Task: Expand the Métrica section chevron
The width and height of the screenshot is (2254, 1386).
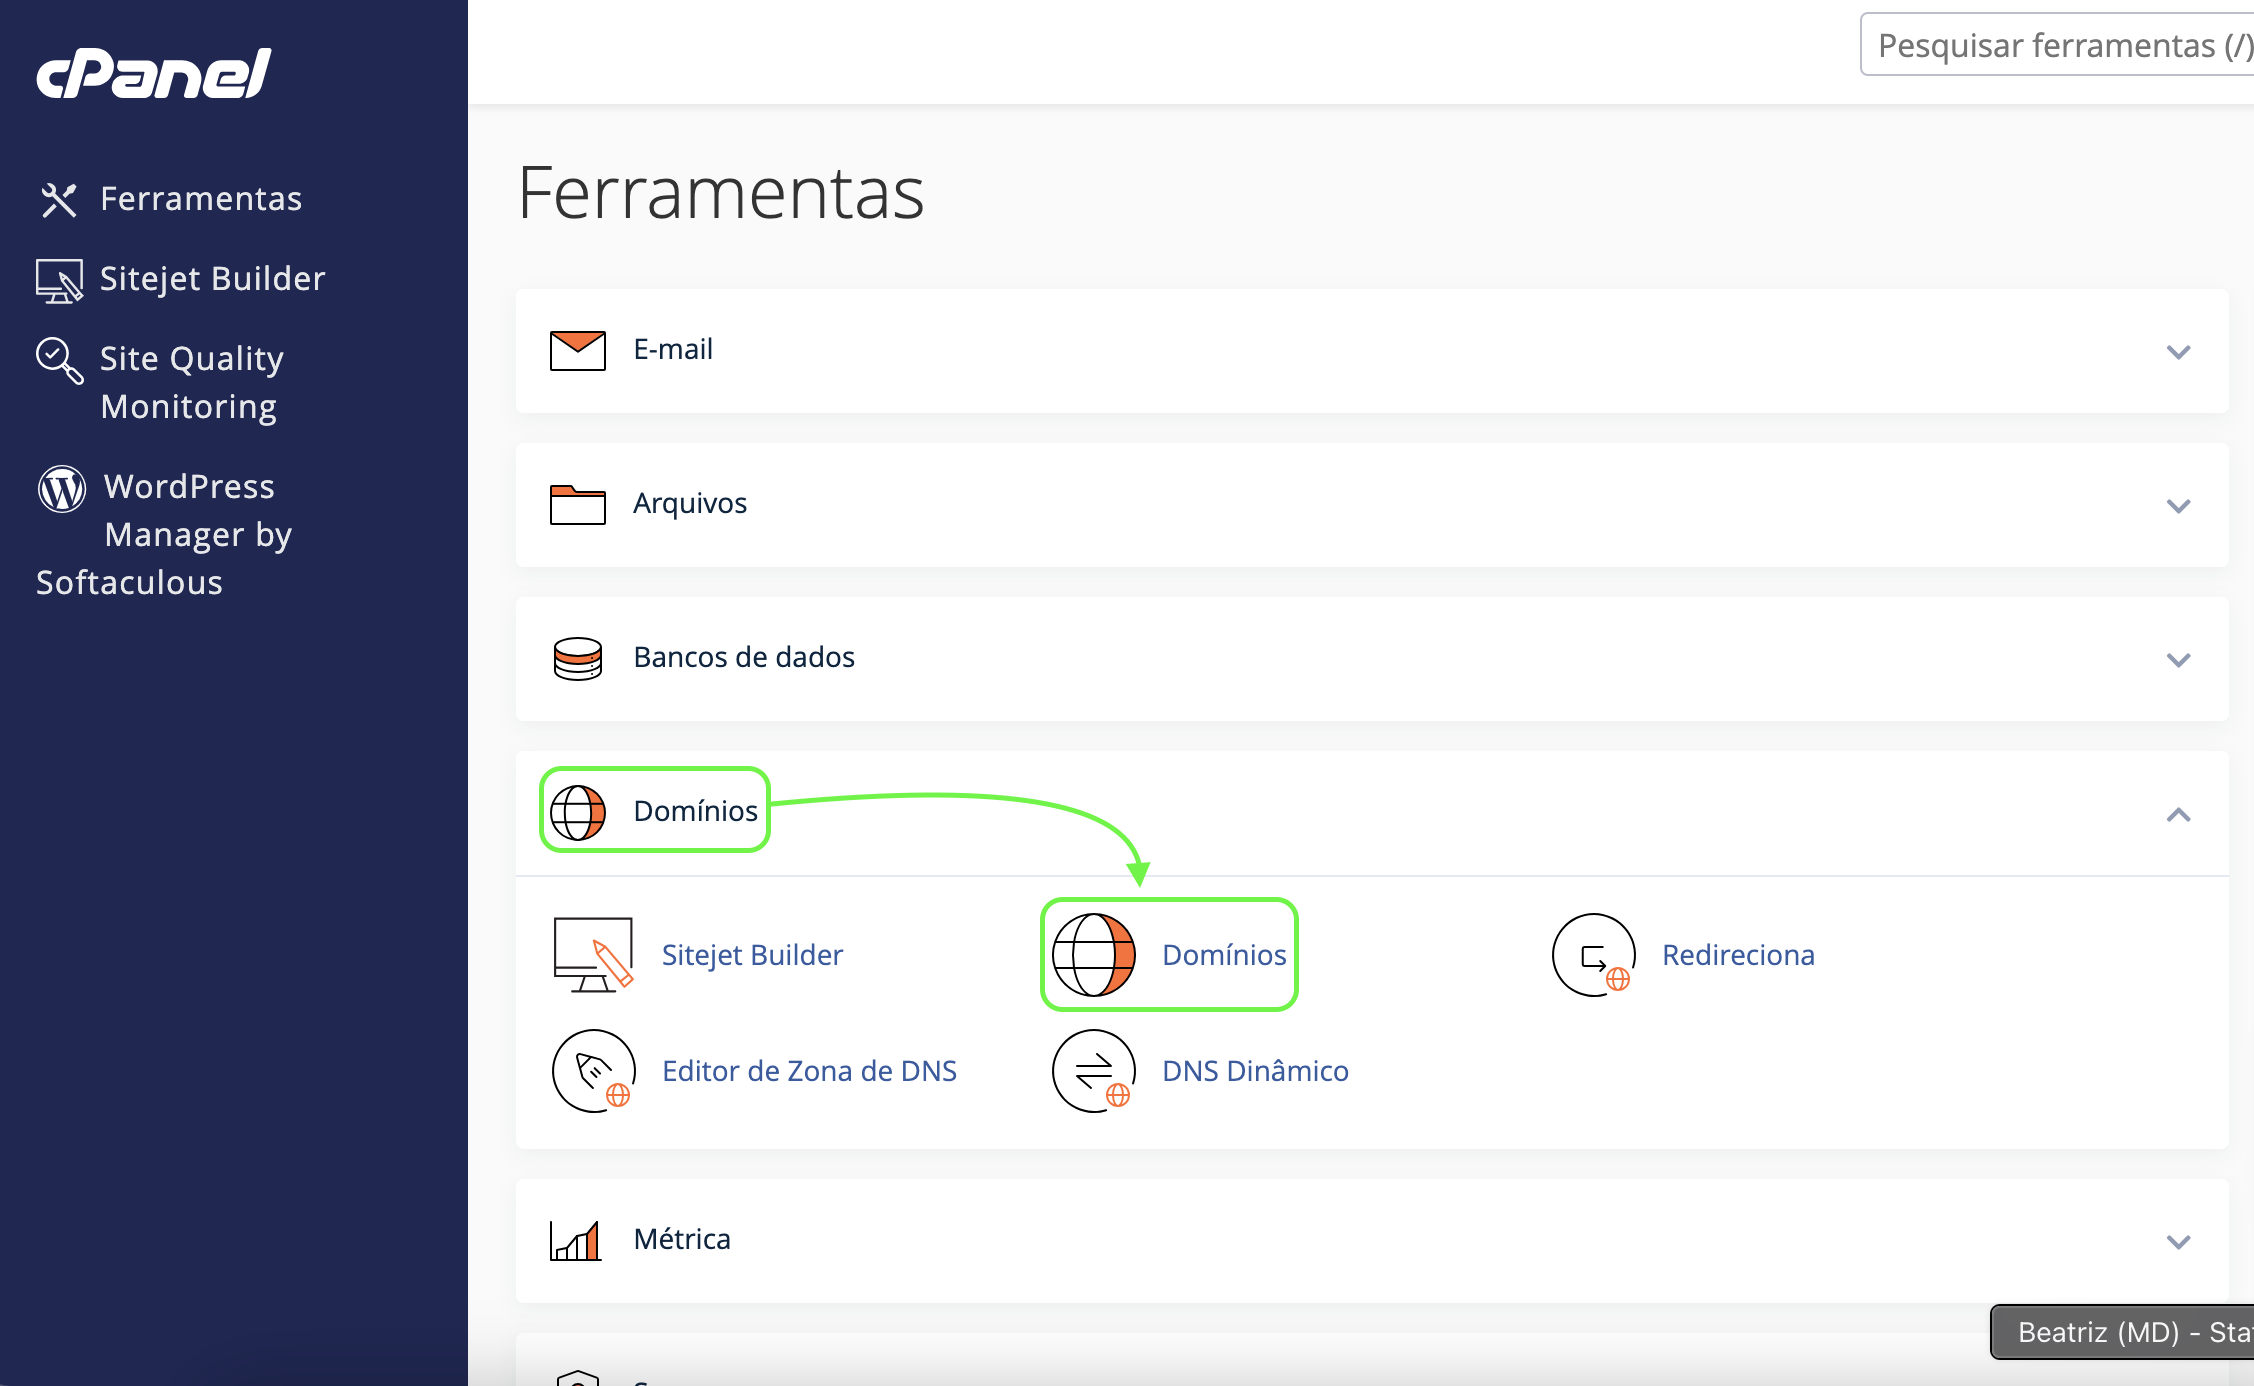Action: (2179, 1242)
